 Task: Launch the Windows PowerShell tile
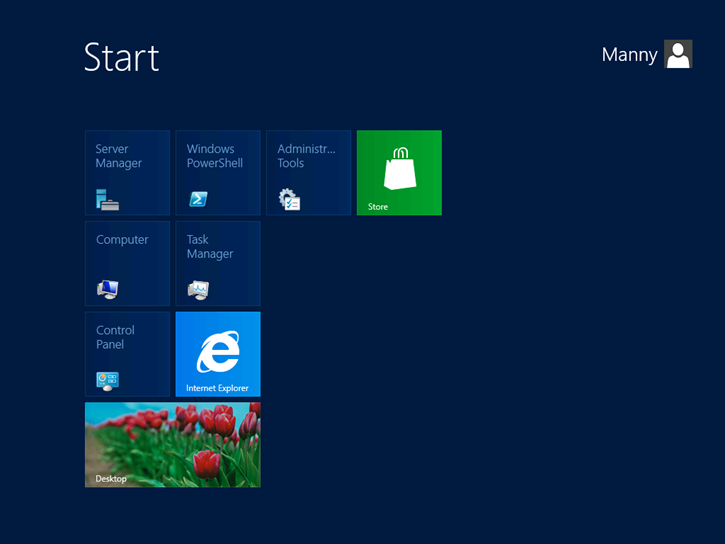coord(218,172)
